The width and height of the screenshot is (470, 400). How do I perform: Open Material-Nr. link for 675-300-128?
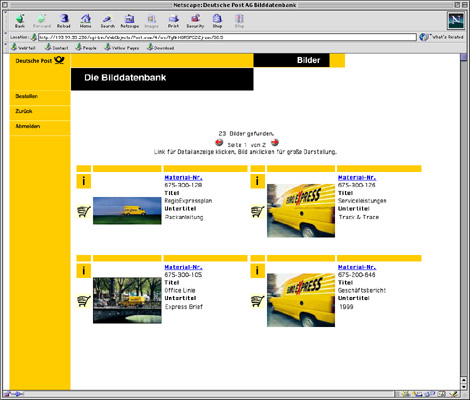(x=183, y=178)
